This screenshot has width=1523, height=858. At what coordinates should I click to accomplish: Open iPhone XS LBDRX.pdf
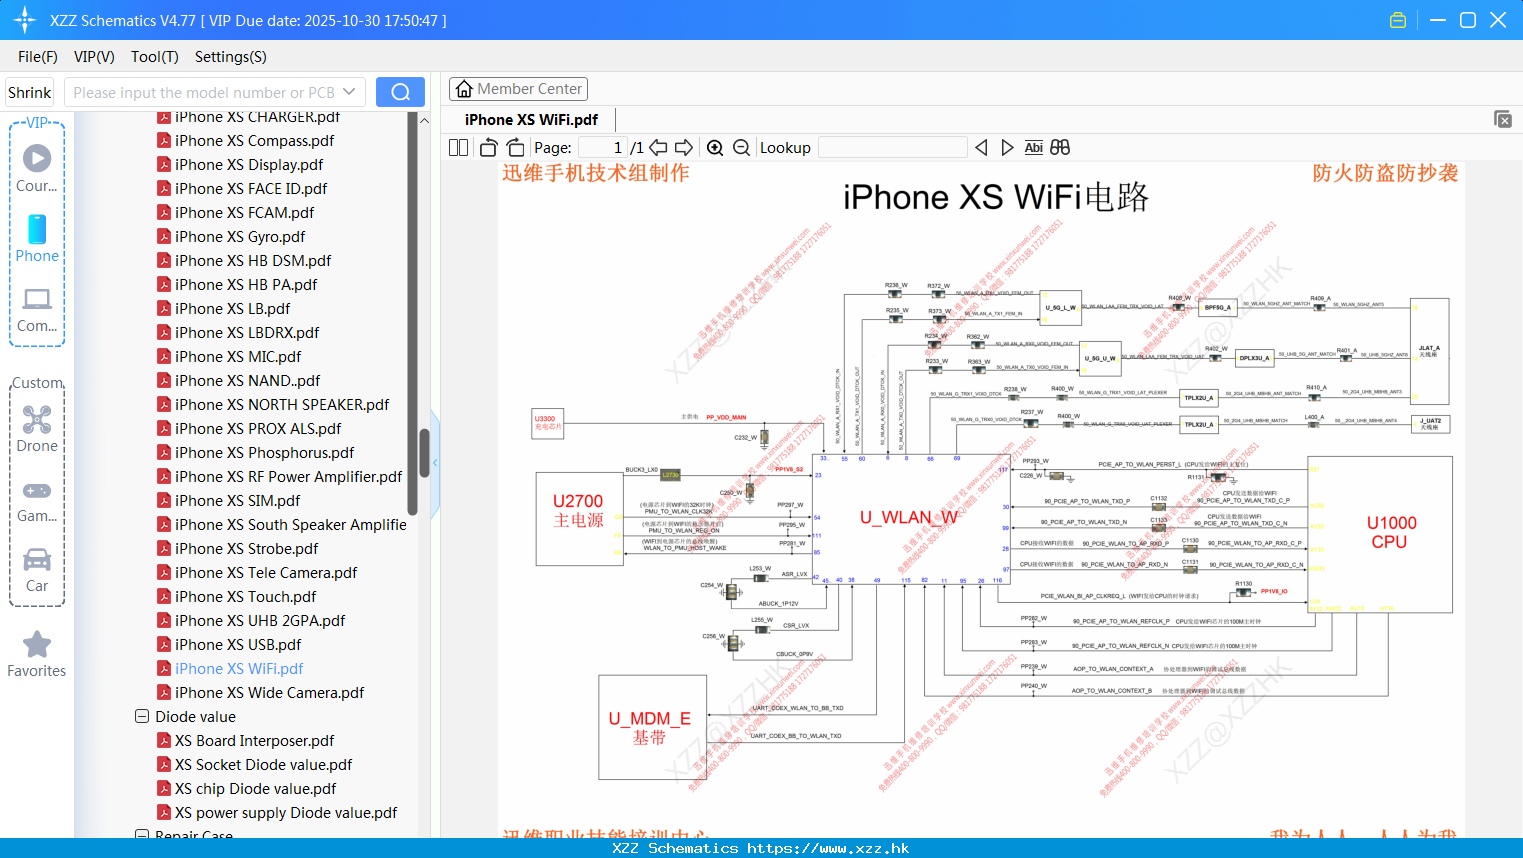click(x=247, y=332)
